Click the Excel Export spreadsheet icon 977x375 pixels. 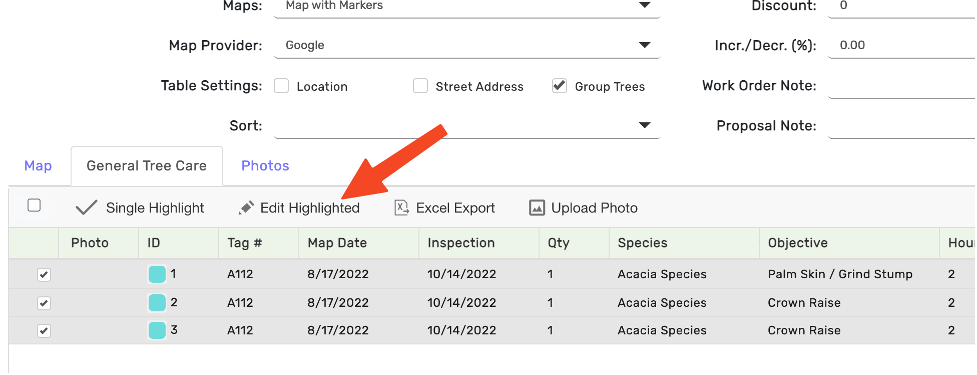click(402, 207)
